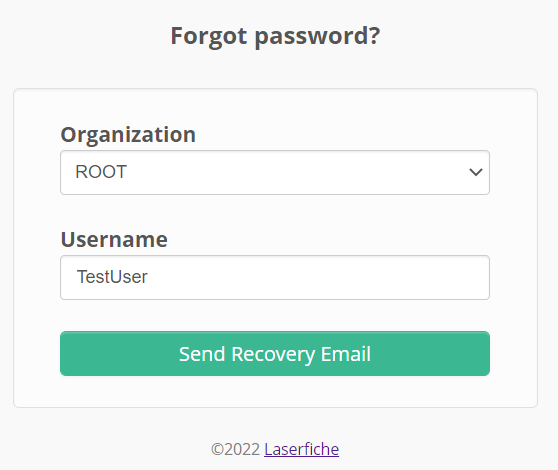Click the chevron arrow in Organization dropdown
The width and height of the screenshot is (558, 470).
coord(475,172)
